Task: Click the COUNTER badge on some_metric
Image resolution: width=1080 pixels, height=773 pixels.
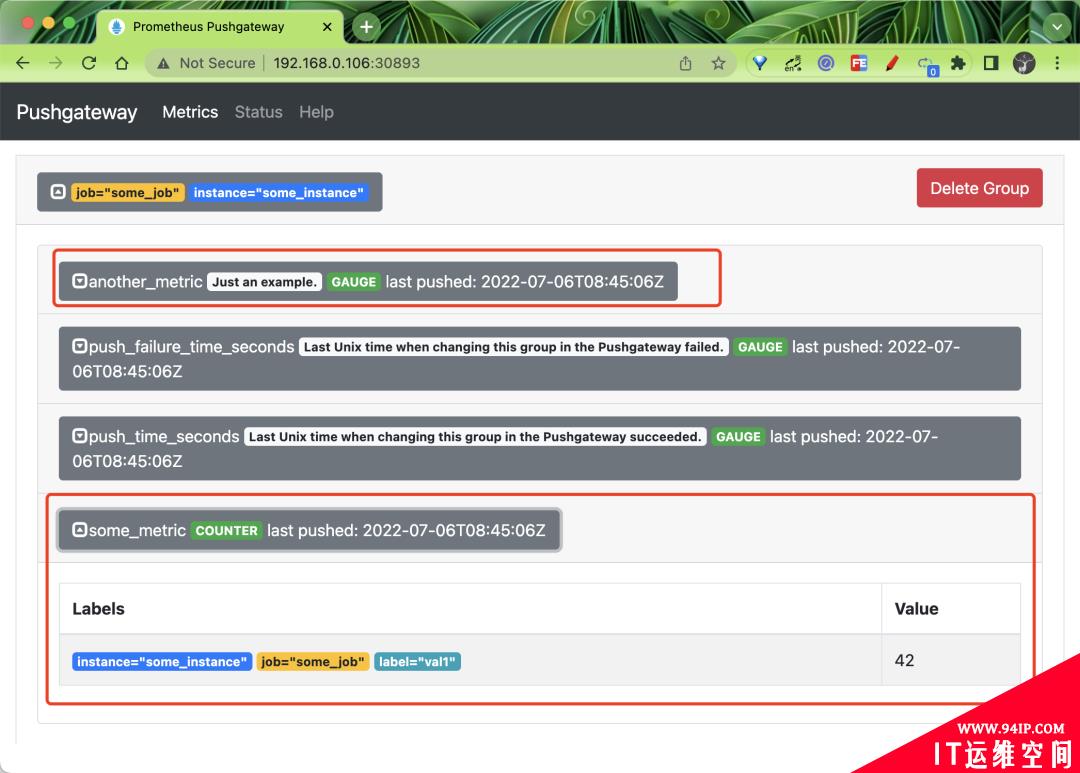Action: tap(227, 530)
